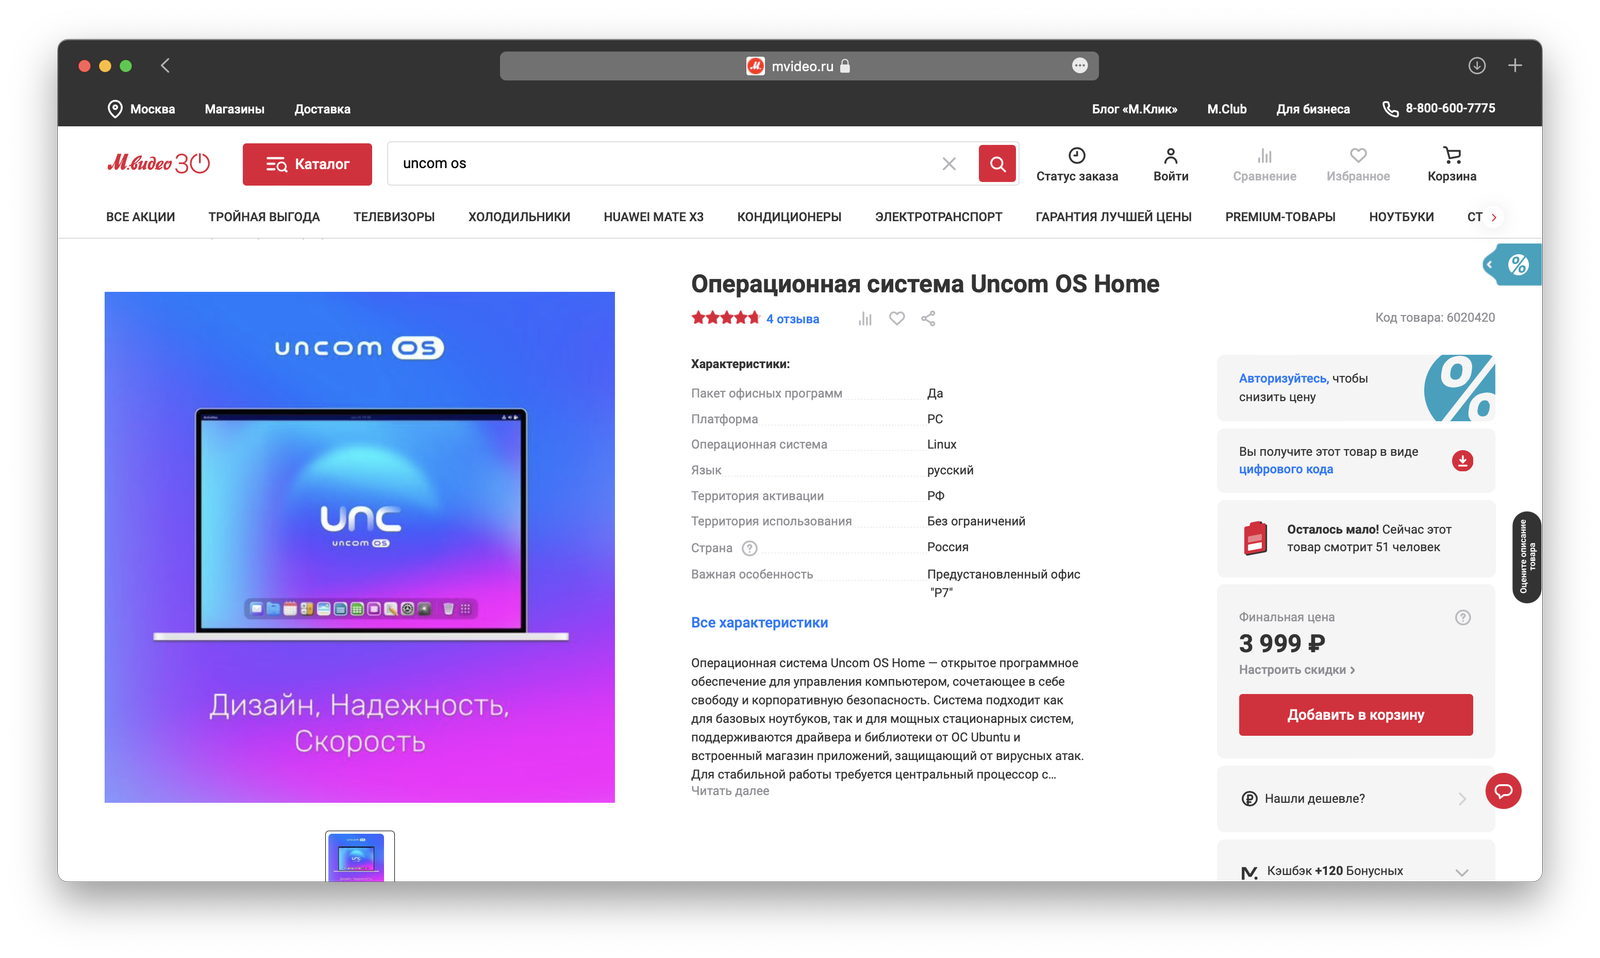The width and height of the screenshot is (1600, 958).
Task: Change city from Москва location link
Action: [x=141, y=109]
